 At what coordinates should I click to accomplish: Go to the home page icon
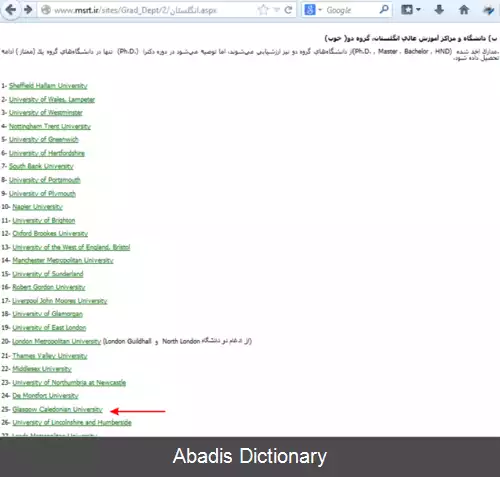coord(464,10)
